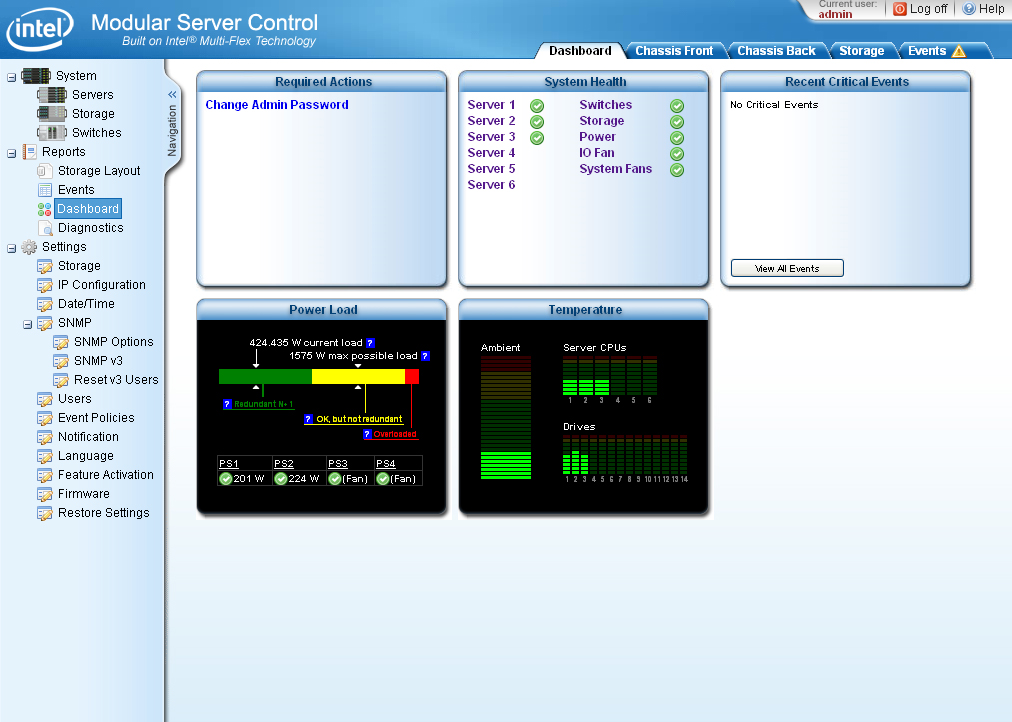The height and width of the screenshot is (722, 1012).
Task: Click the Servers rack icon
Action: [x=52, y=95]
